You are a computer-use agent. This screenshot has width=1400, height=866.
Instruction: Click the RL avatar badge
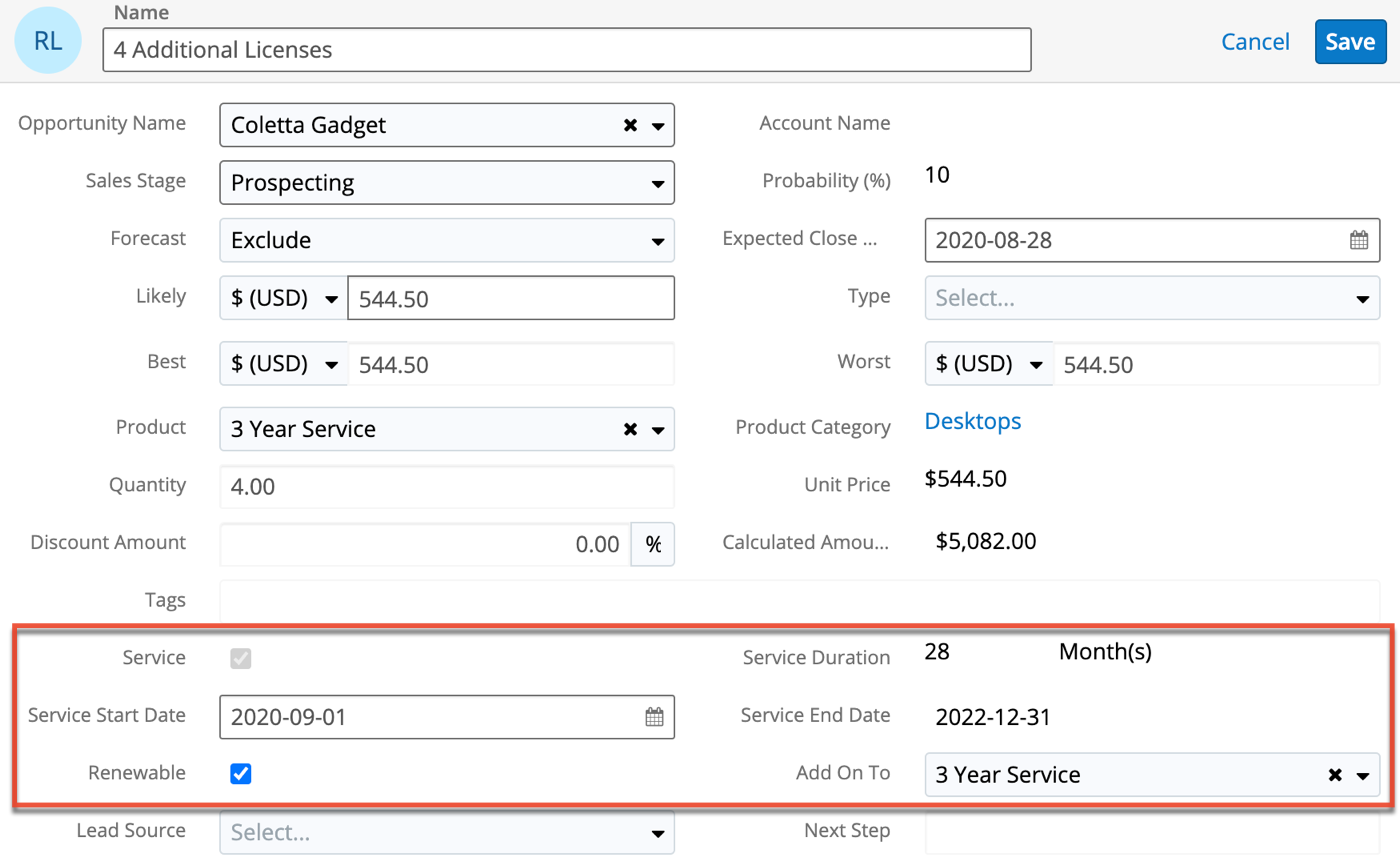click(47, 41)
